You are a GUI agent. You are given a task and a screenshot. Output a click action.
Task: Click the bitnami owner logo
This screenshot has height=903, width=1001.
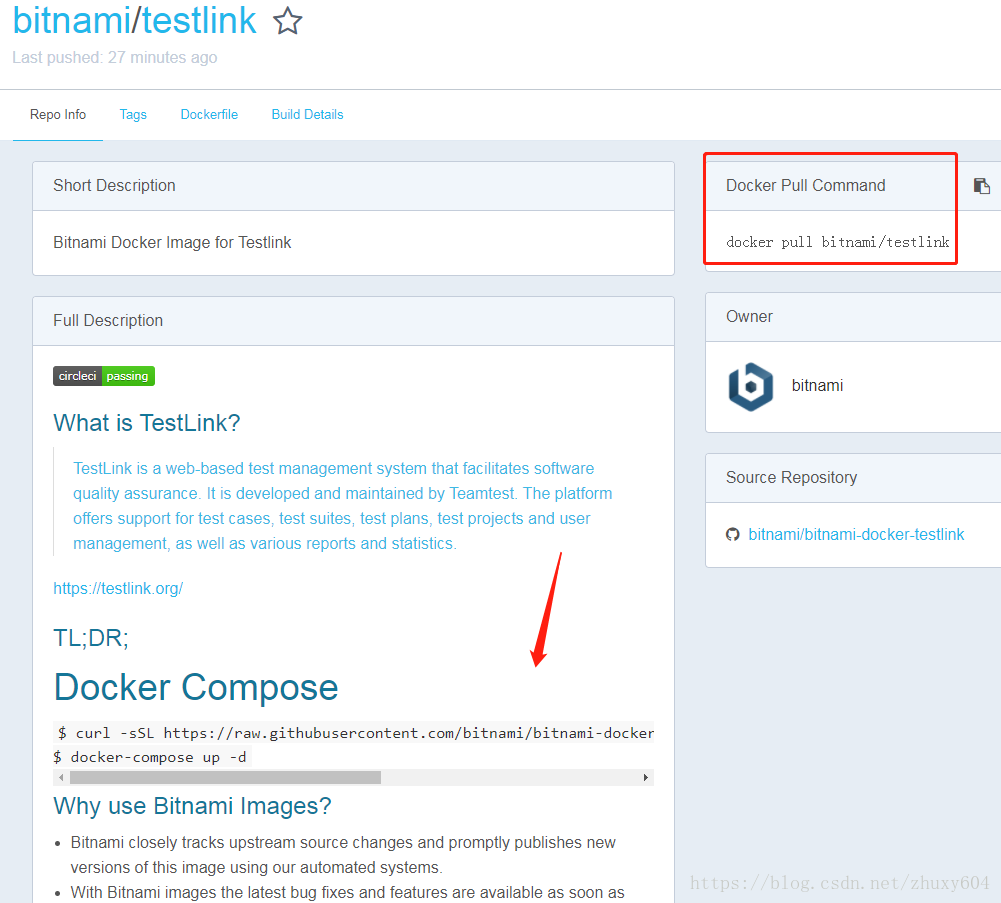pos(751,386)
